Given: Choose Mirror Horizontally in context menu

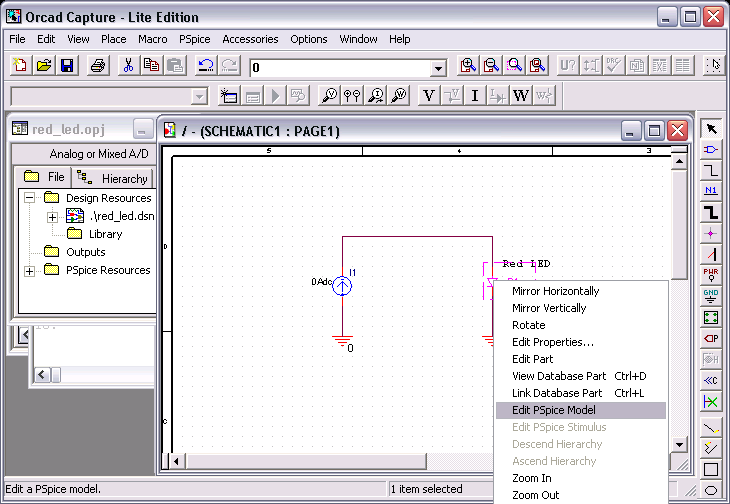Looking at the screenshot, I should tap(581, 291).
